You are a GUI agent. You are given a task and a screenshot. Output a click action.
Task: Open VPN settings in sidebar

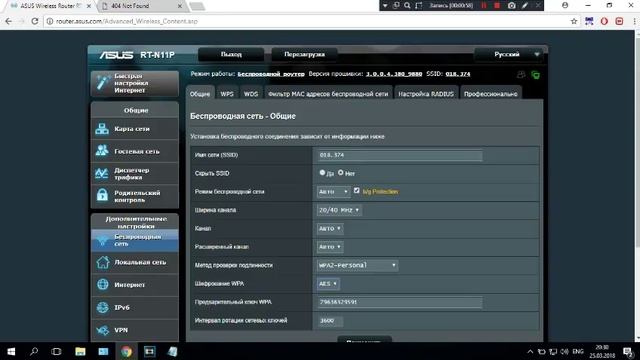[x=135, y=330]
